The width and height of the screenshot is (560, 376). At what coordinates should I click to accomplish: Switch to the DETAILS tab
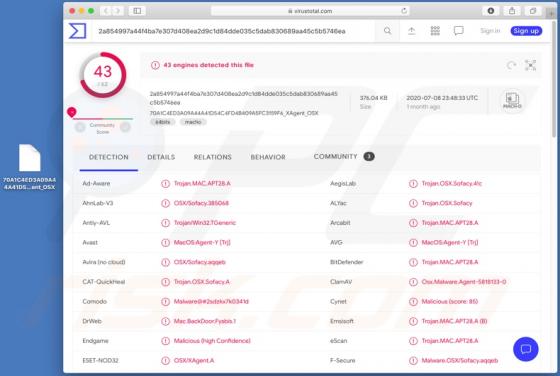161,157
